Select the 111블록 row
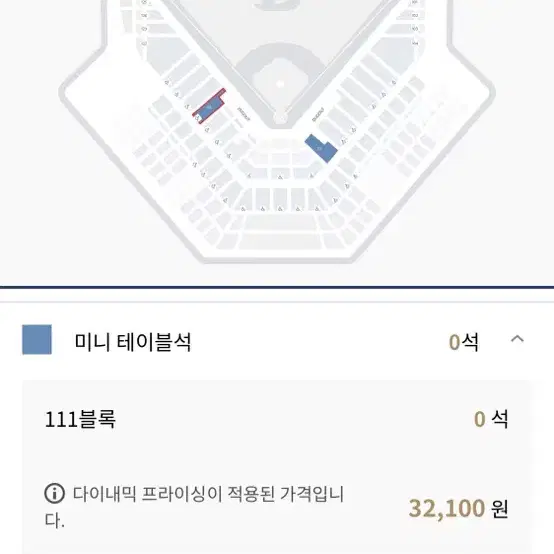Screen dimensions: 554x554 [277, 419]
